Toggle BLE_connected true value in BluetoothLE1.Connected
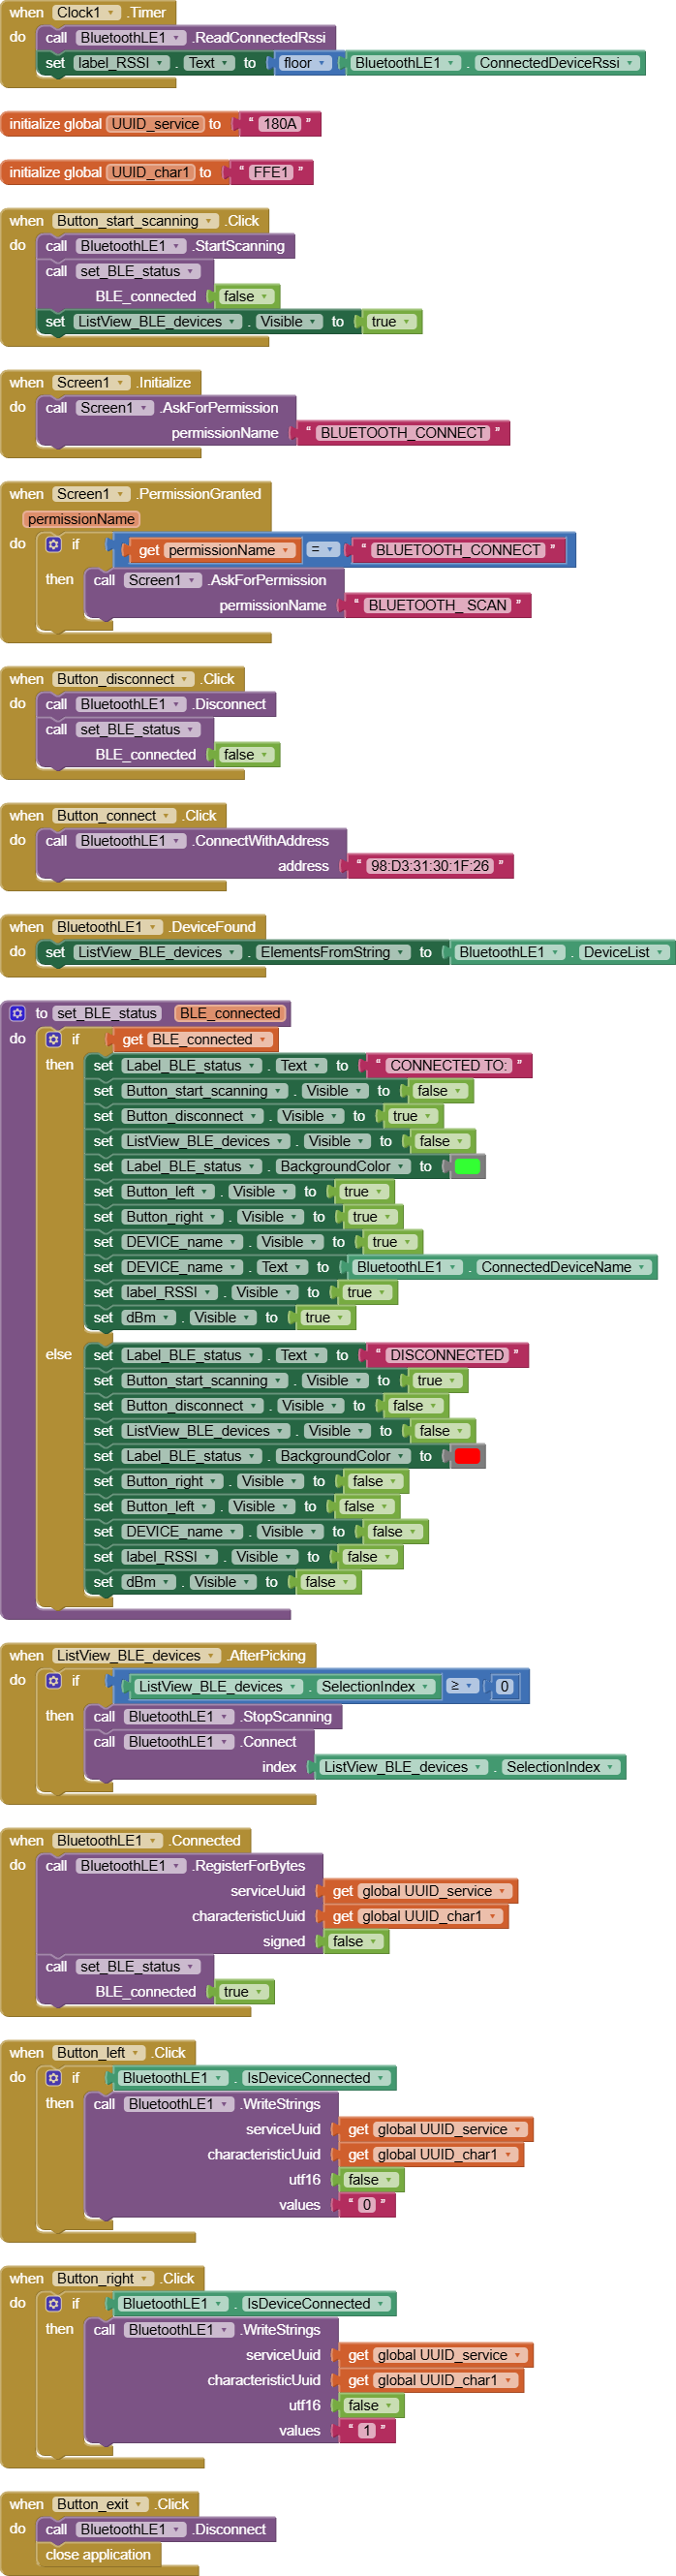Screen dimensions: 676x2576 click(x=241, y=1991)
